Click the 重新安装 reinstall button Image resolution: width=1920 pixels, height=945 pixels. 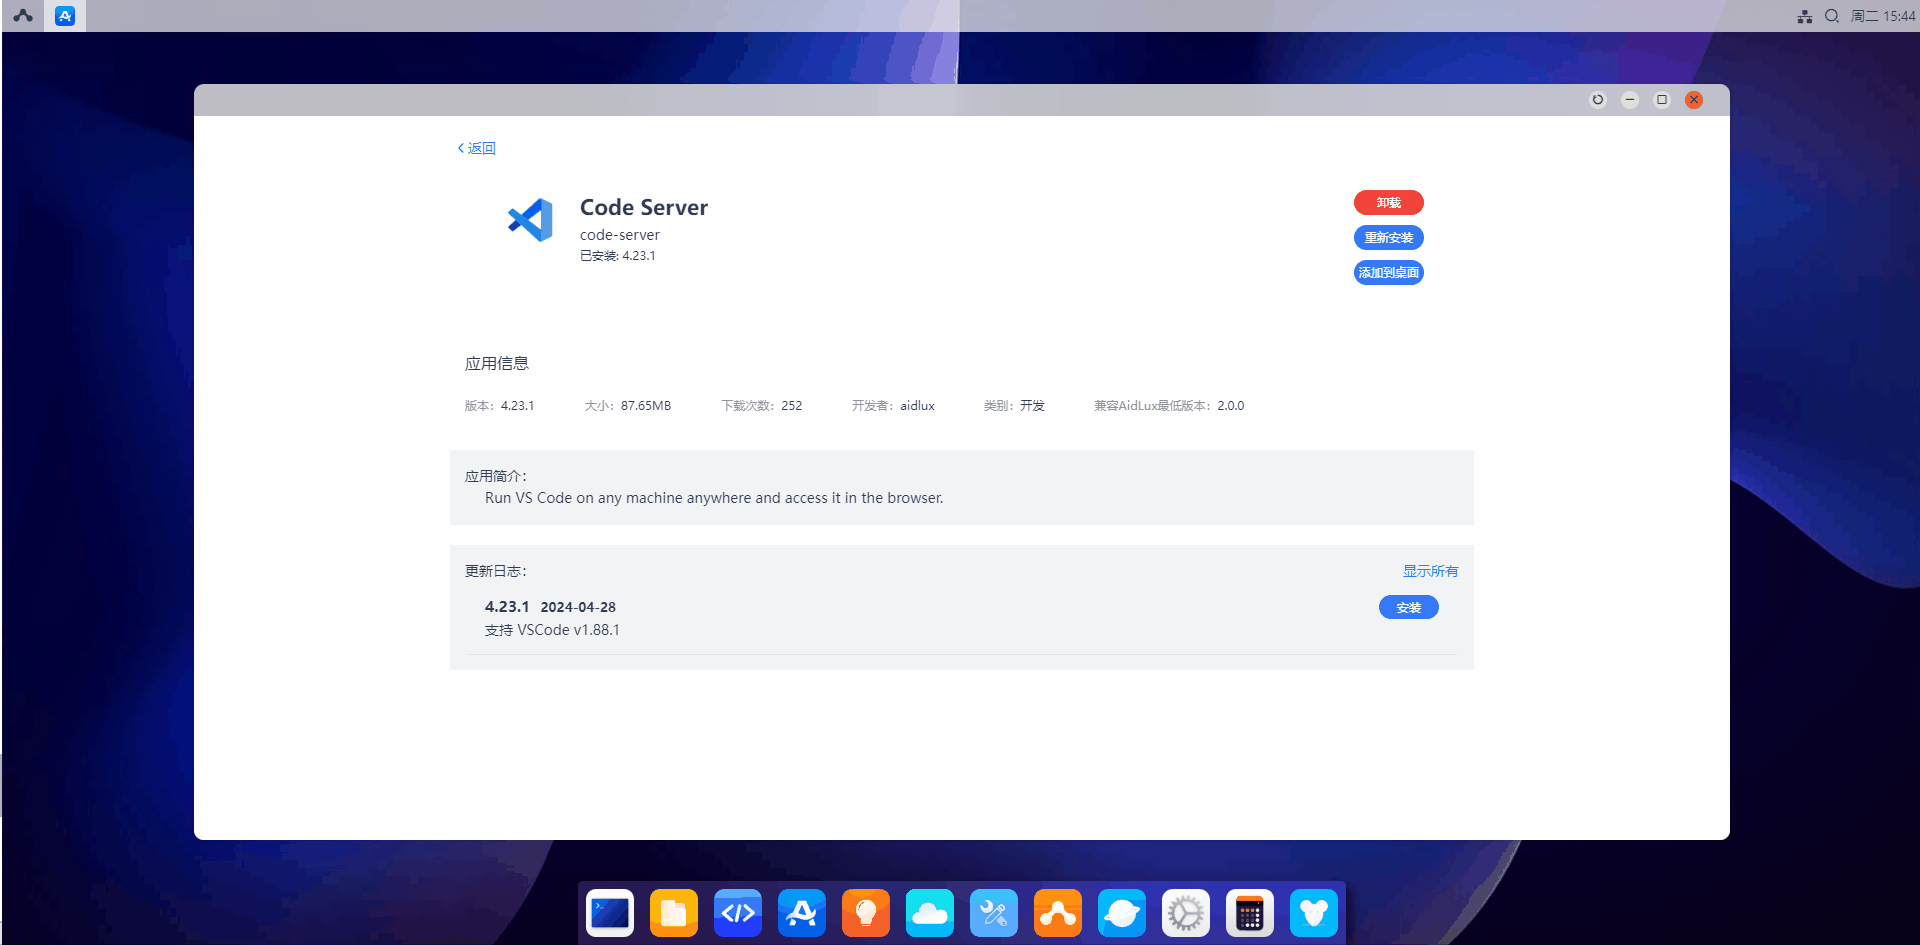pyautogui.click(x=1388, y=238)
